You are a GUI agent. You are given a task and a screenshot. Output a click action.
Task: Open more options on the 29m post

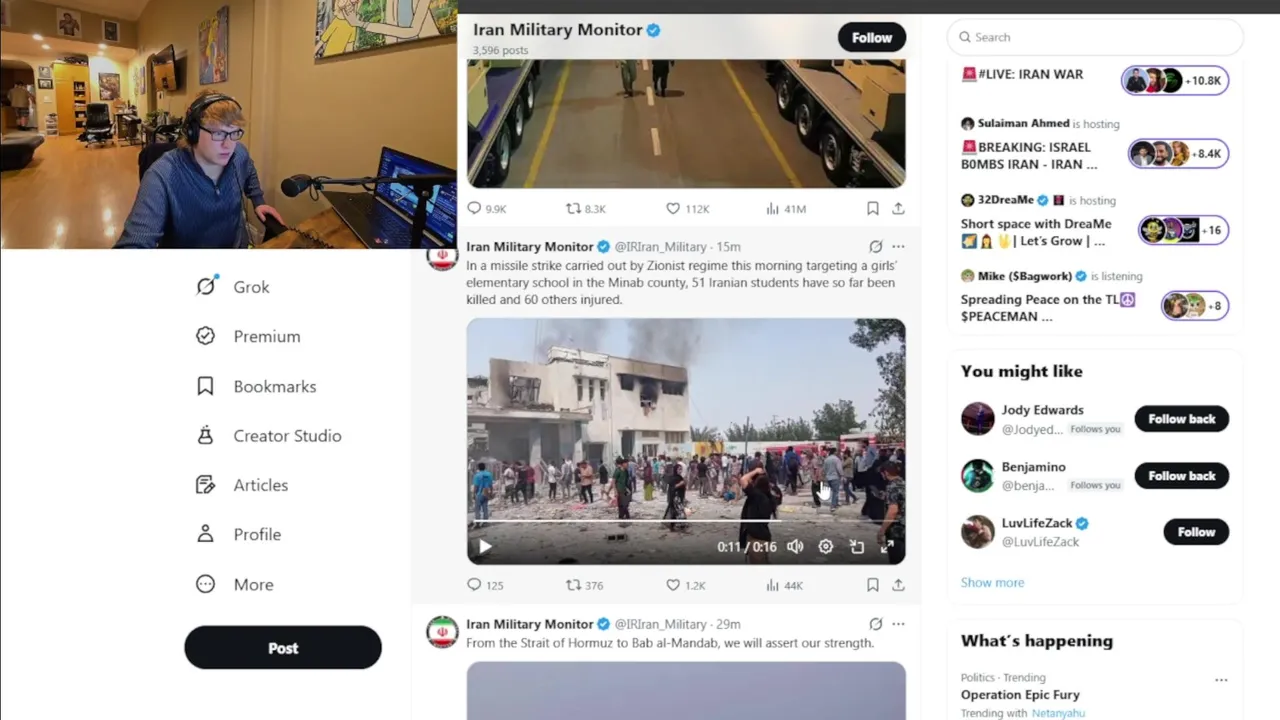pyautogui.click(x=898, y=624)
